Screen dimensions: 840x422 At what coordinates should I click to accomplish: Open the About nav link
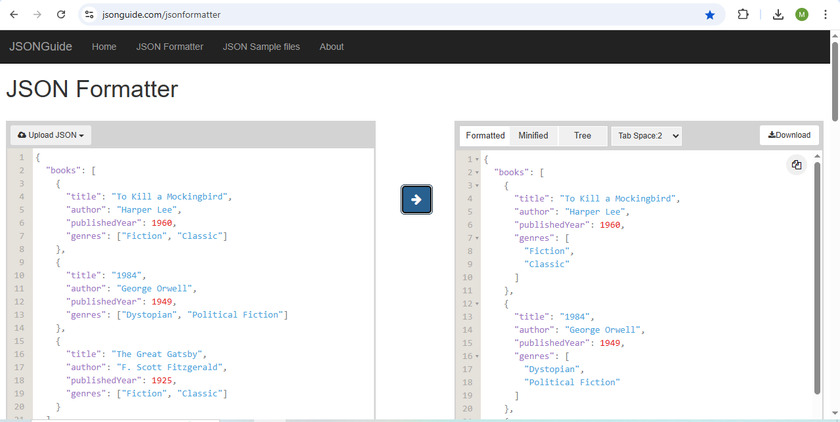pyautogui.click(x=332, y=47)
